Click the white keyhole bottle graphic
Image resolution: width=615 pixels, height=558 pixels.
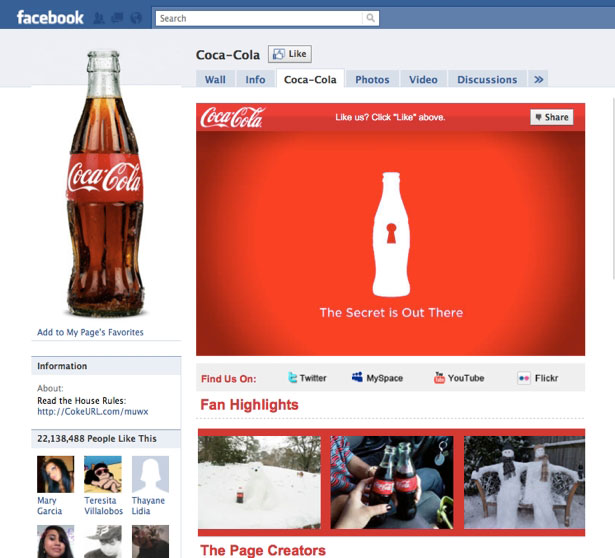coord(391,234)
